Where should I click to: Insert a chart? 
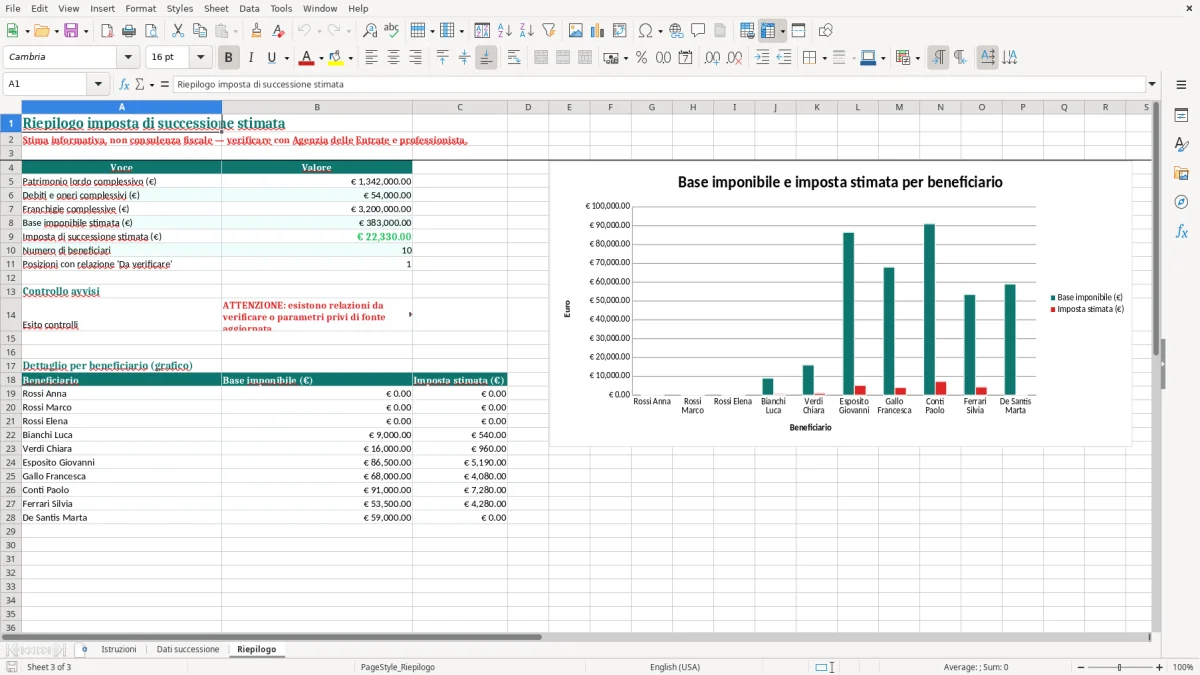[x=598, y=31]
